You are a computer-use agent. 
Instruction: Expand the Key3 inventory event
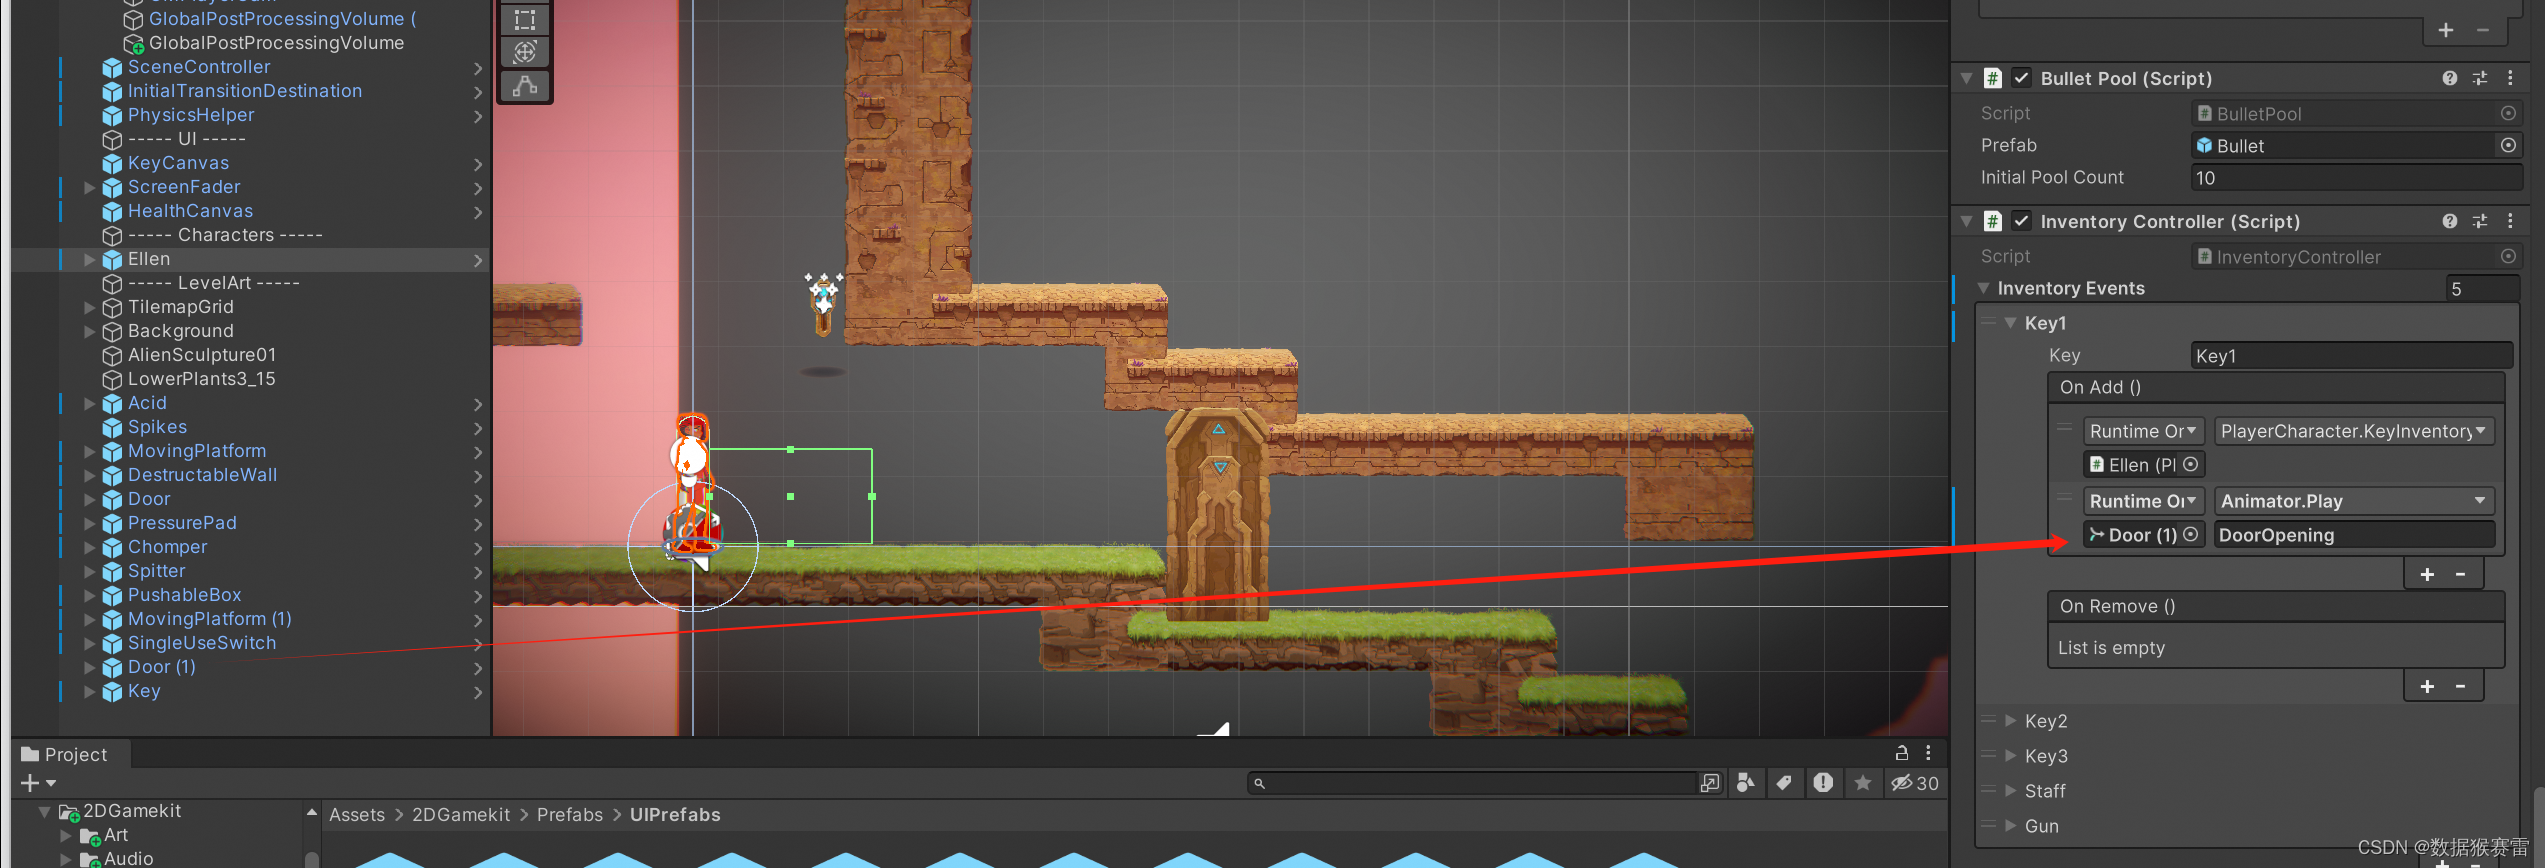(x=2010, y=755)
